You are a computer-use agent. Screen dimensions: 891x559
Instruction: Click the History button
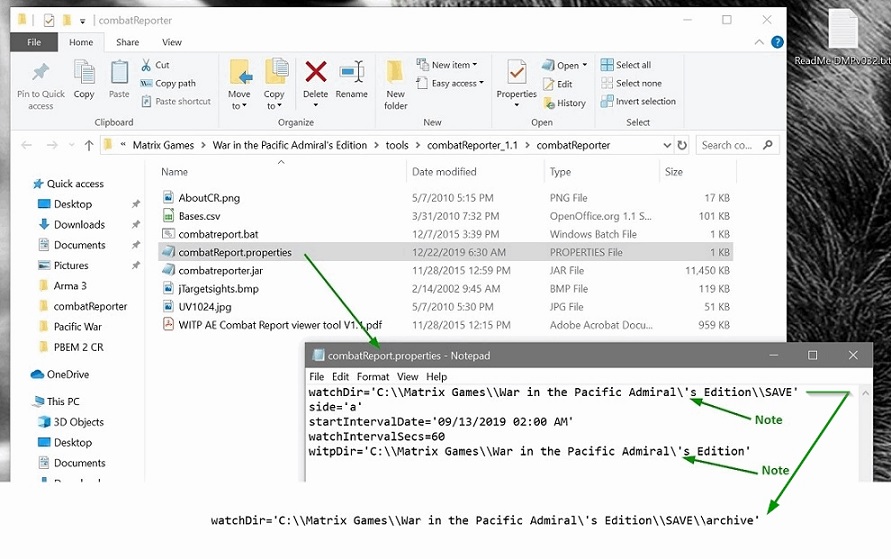tap(564, 103)
